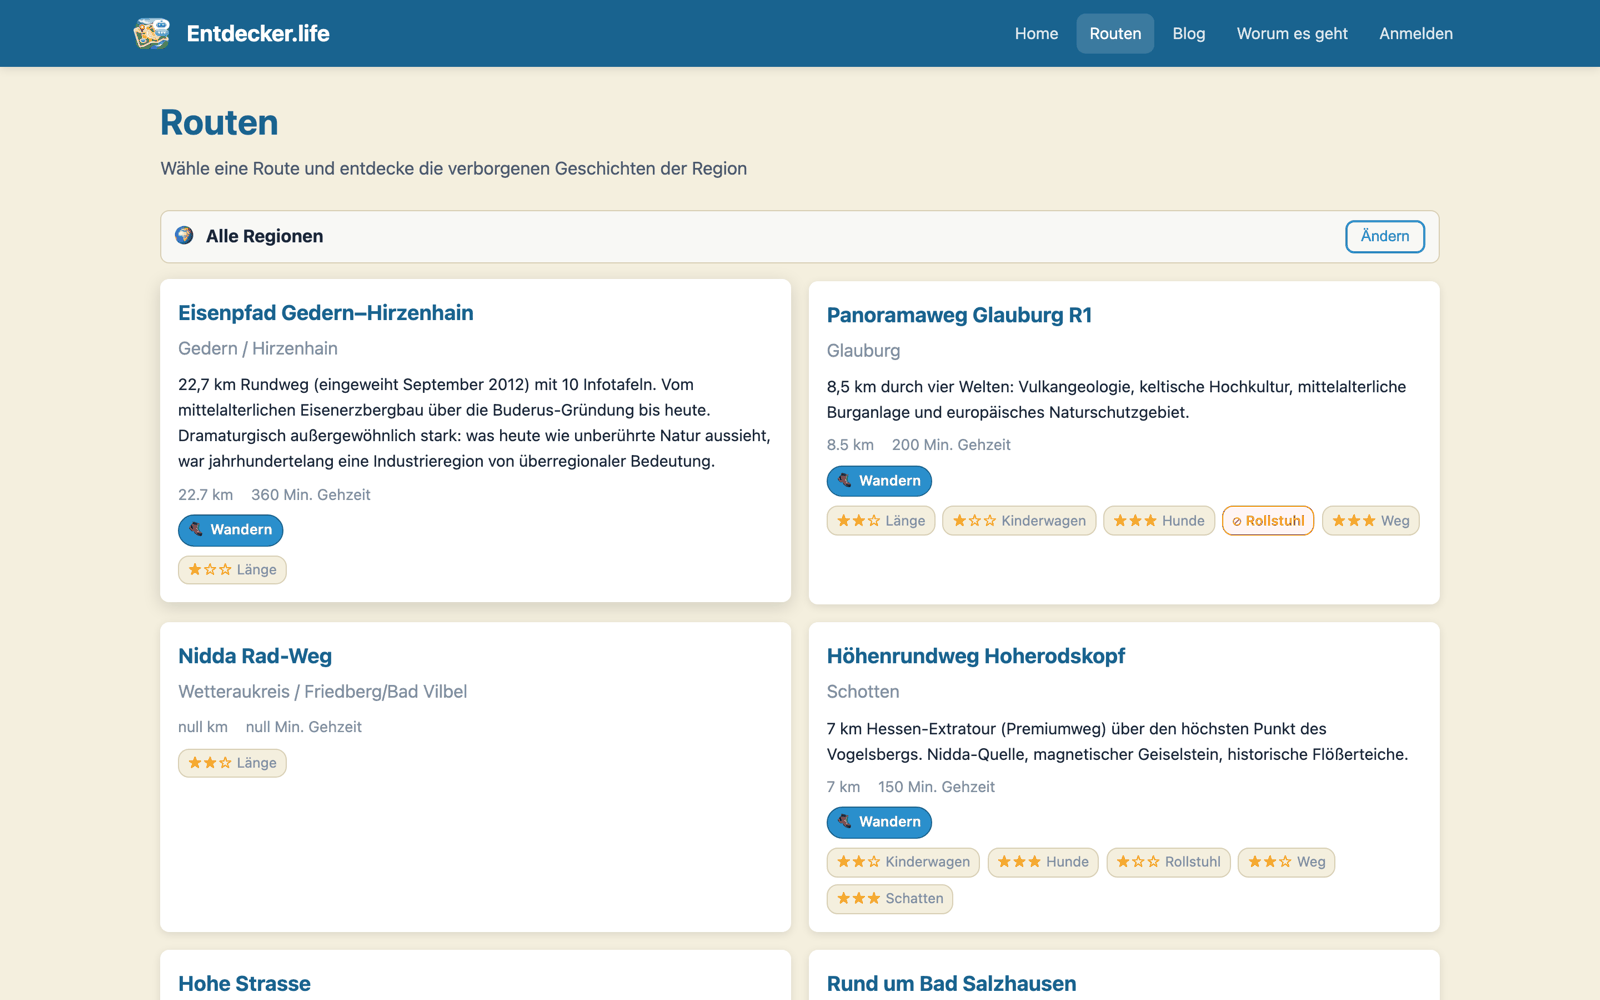The height and width of the screenshot is (1000, 1600).
Task: Open the Nidda Rad-Weg route title
Action: [255, 656]
